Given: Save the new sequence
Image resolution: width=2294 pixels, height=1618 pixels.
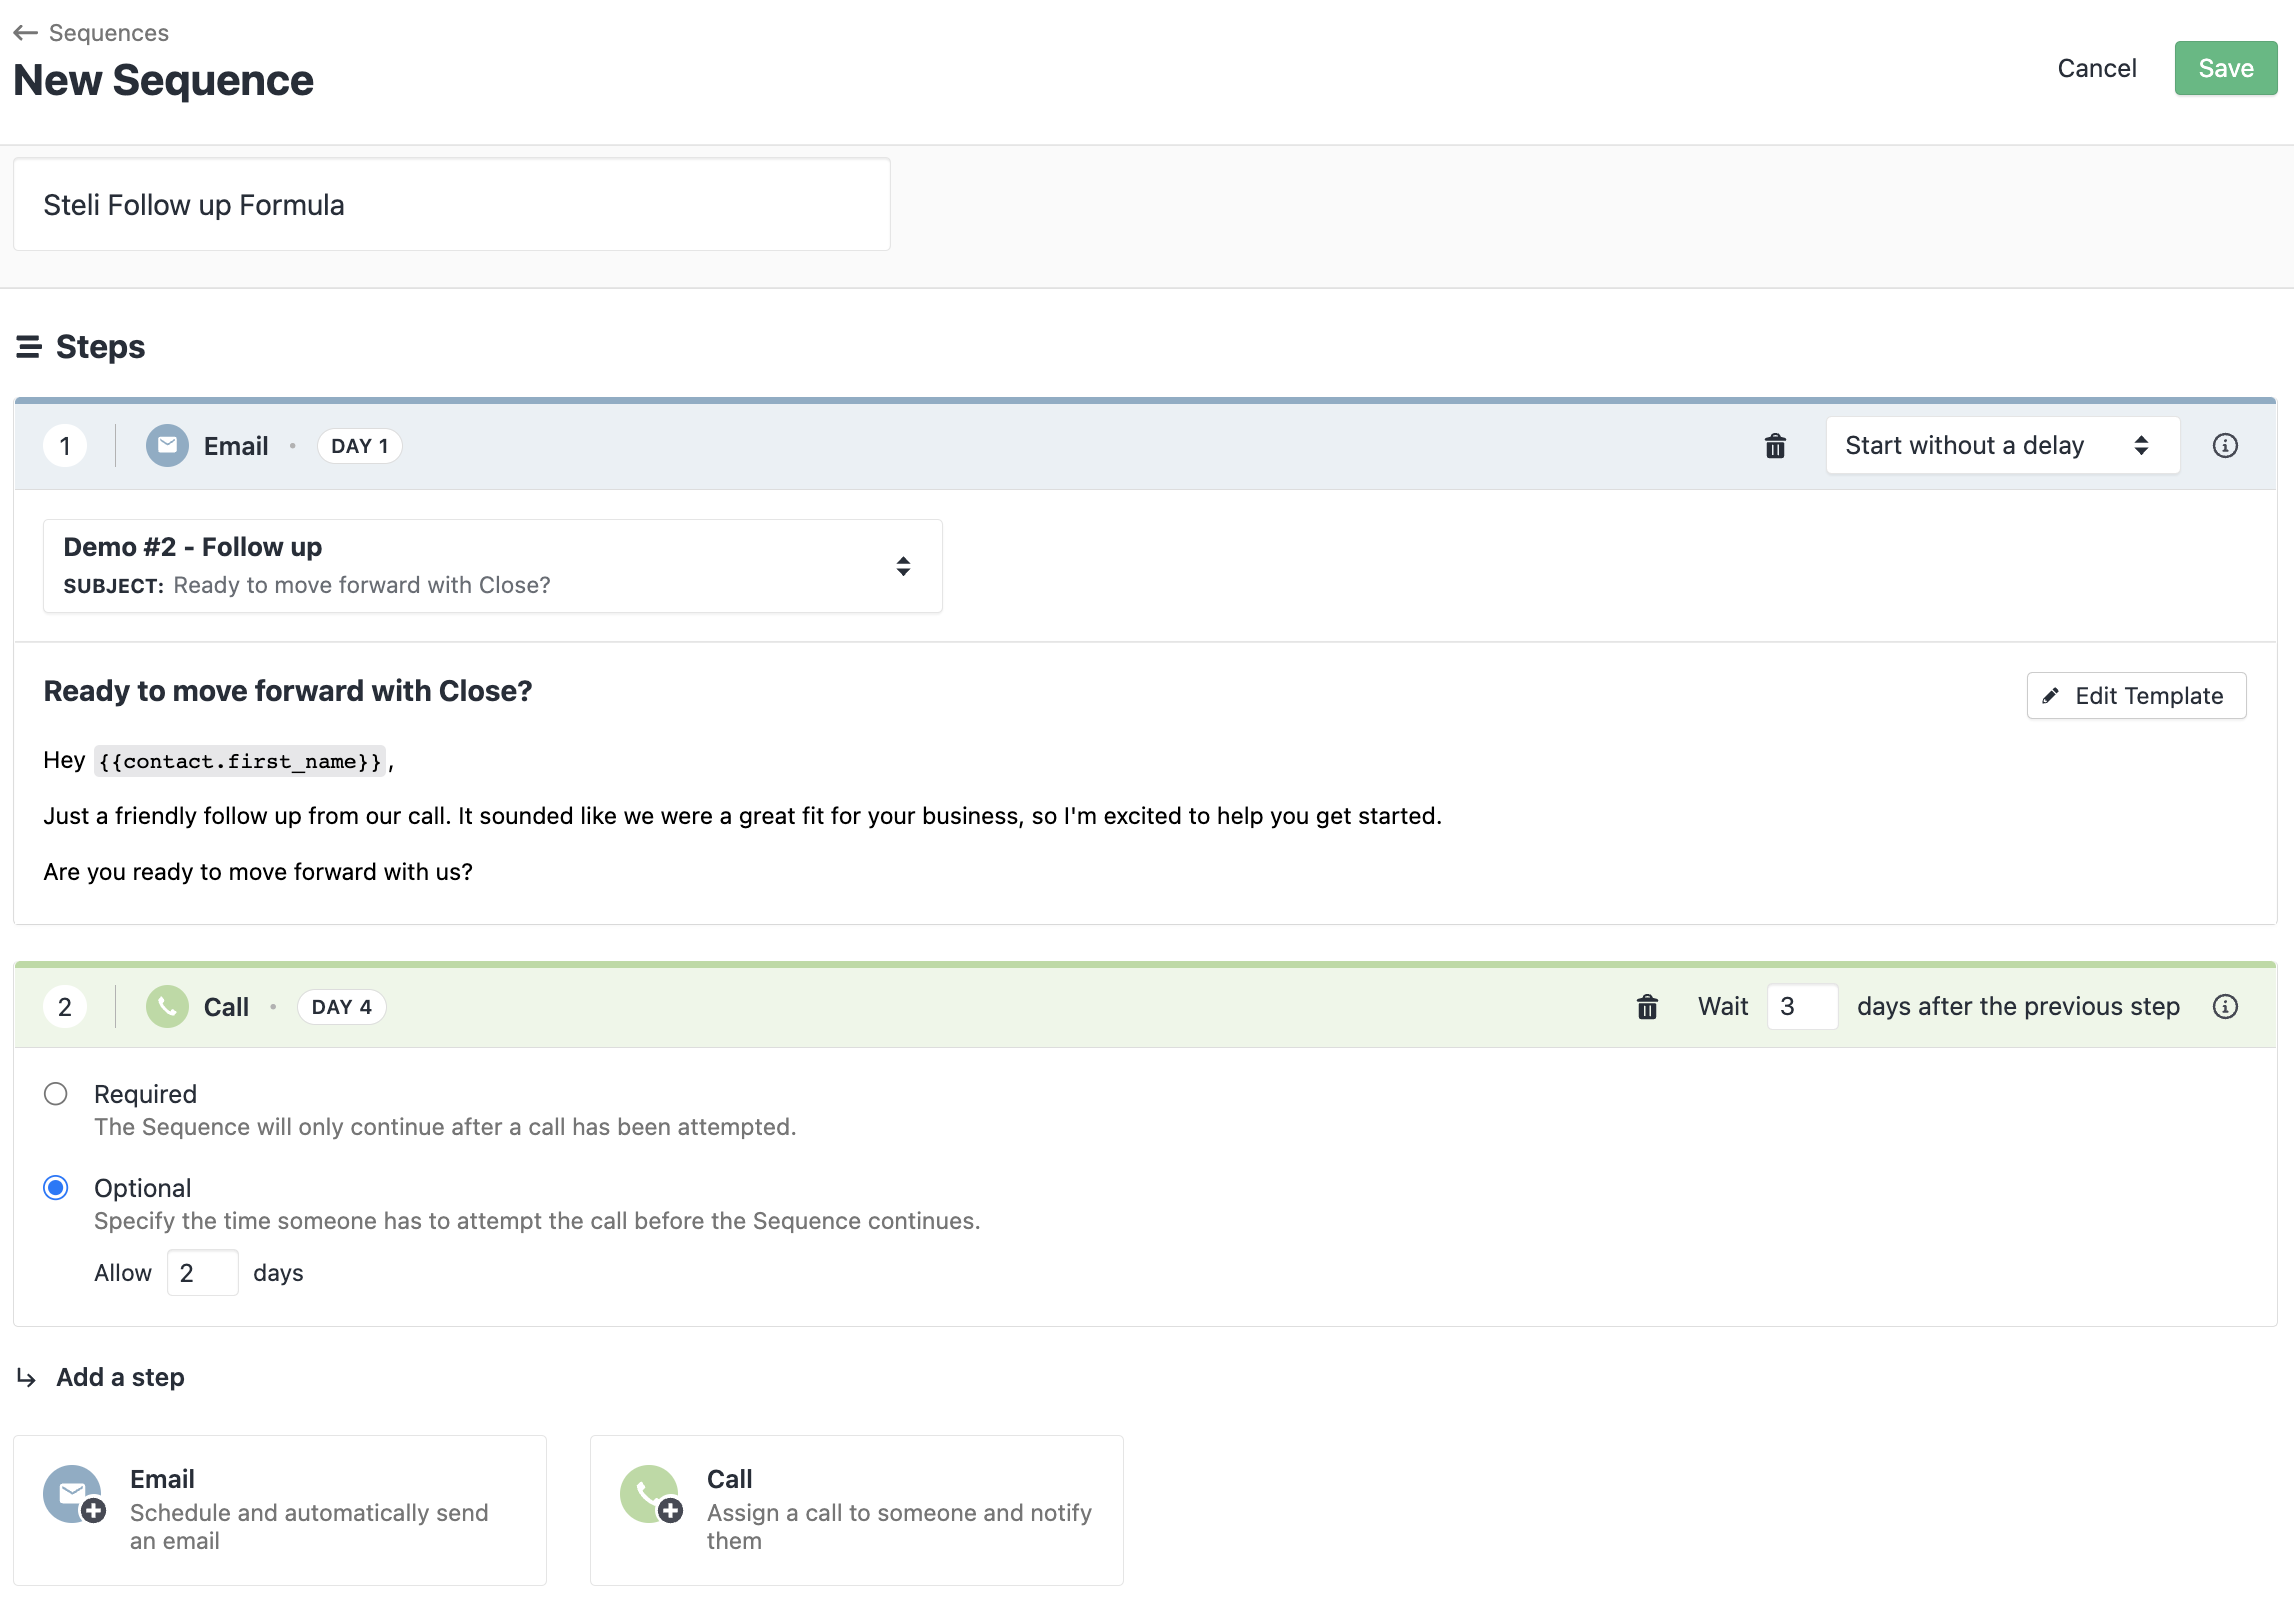Looking at the screenshot, I should pyautogui.click(x=2225, y=68).
